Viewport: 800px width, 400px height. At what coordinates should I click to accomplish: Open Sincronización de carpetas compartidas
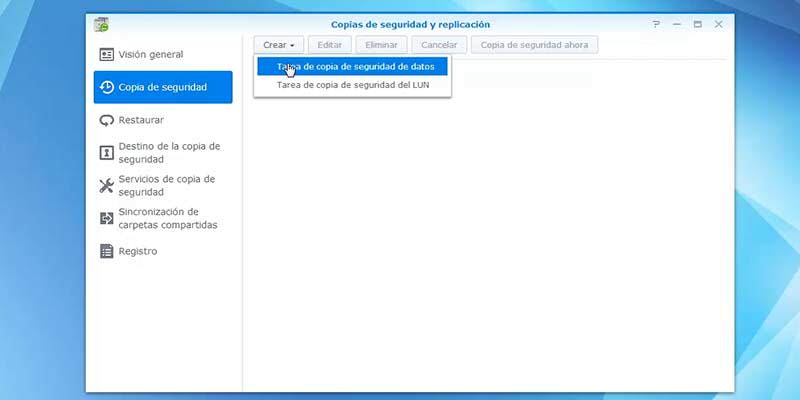163,218
